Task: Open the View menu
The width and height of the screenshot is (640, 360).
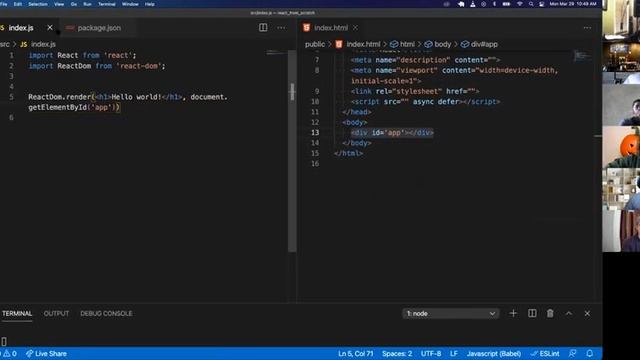Action: 59,4
